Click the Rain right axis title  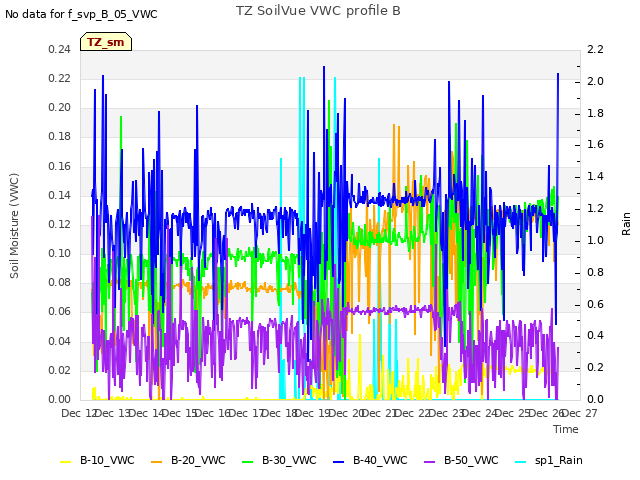[626, 224]
